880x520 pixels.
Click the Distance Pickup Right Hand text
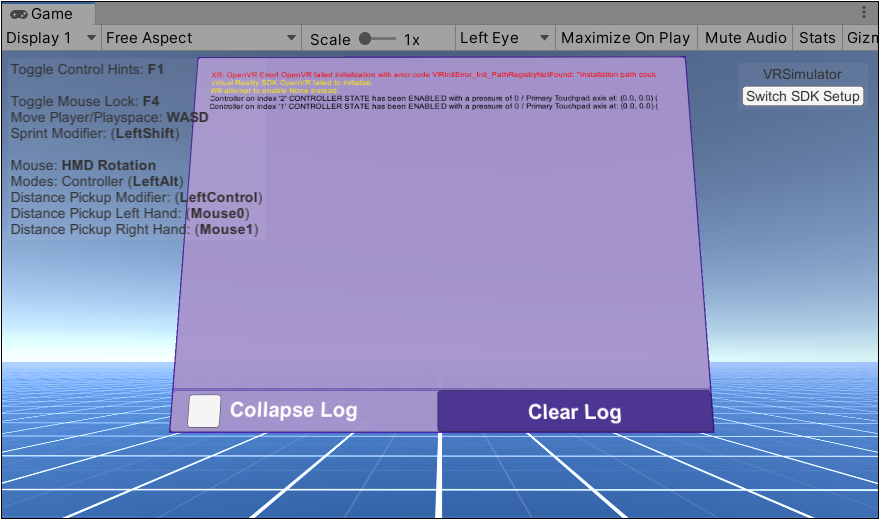[134, 229]
